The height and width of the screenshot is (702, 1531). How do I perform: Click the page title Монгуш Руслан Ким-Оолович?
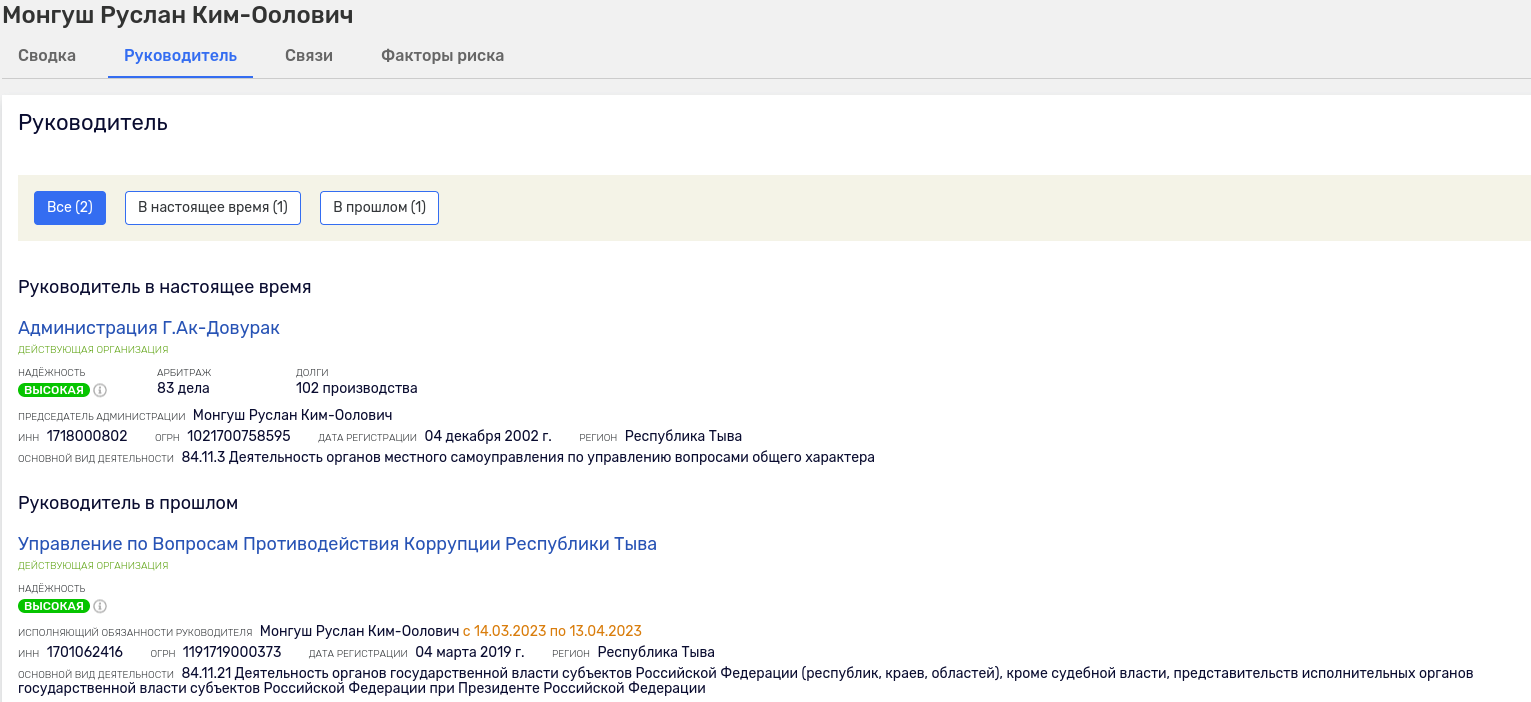pos(178,15)
